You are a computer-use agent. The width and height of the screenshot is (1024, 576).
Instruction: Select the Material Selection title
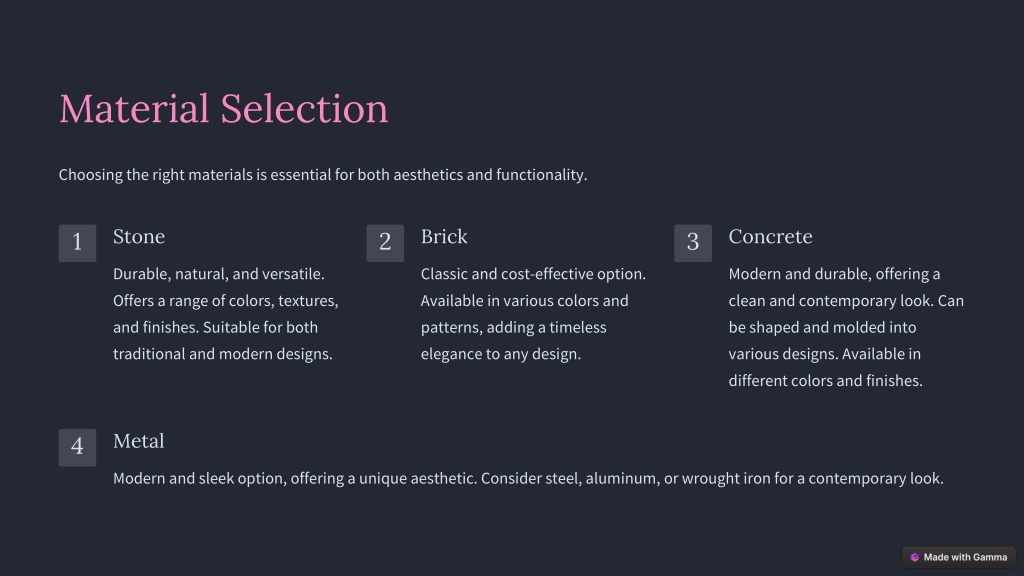coord(223,108)
